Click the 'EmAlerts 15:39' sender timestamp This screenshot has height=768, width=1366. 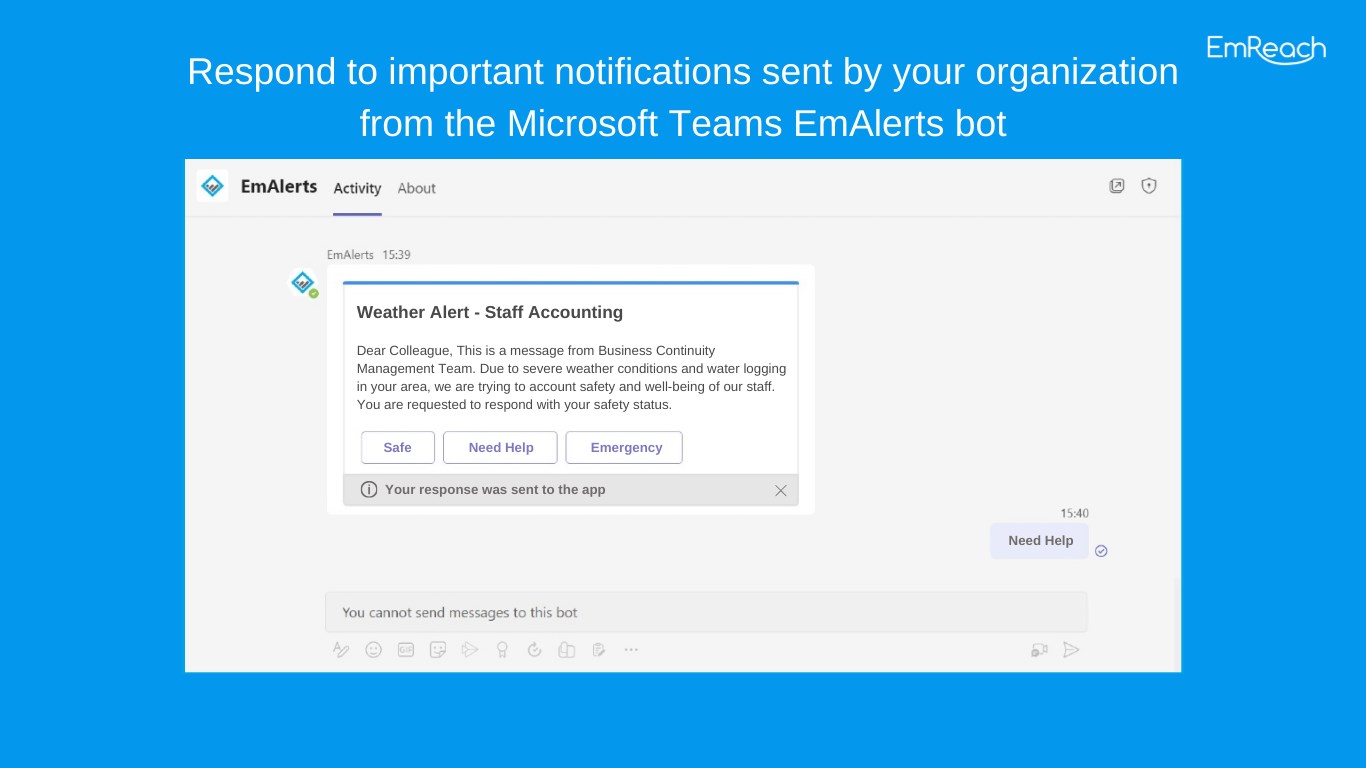369,255
